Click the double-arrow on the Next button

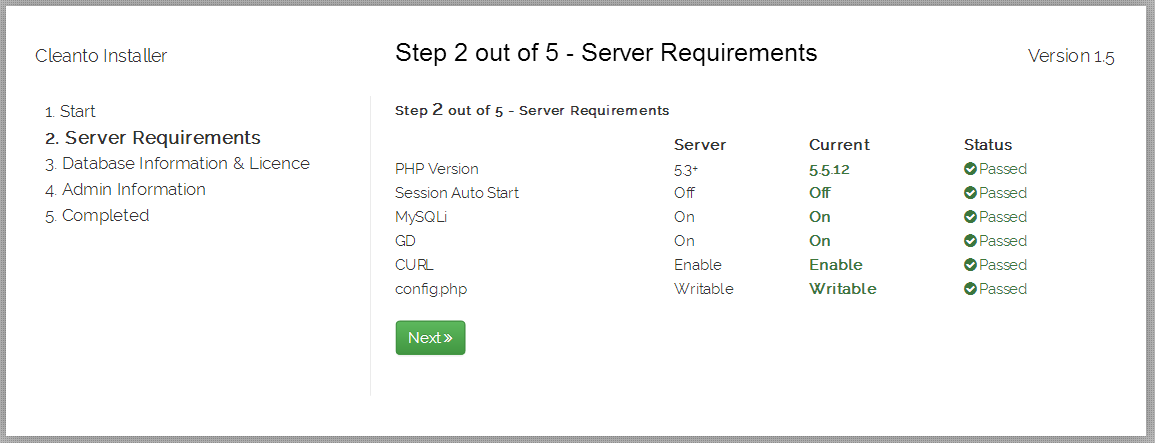coord(448,338)
